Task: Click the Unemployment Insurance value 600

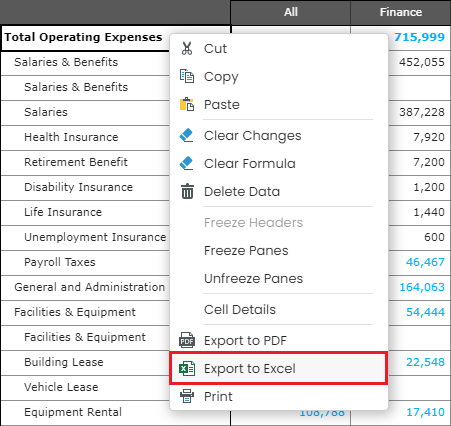Action: (x=434, y=237)
